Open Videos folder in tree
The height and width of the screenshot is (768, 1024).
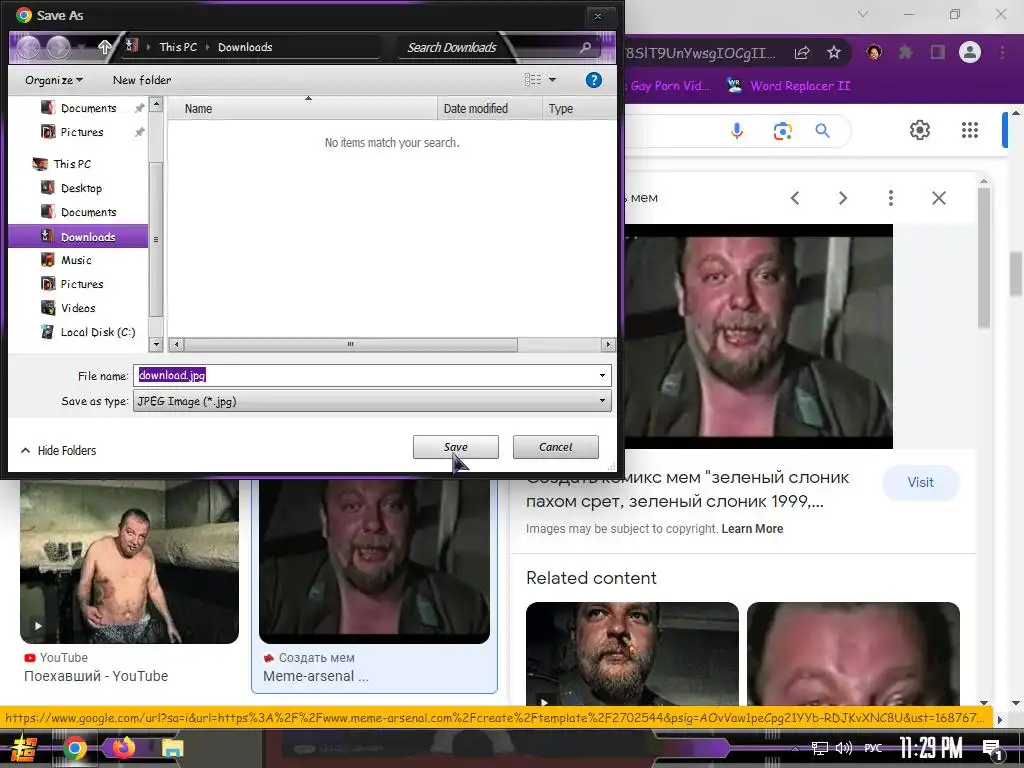pyautogui.click(x=78, y=308)
